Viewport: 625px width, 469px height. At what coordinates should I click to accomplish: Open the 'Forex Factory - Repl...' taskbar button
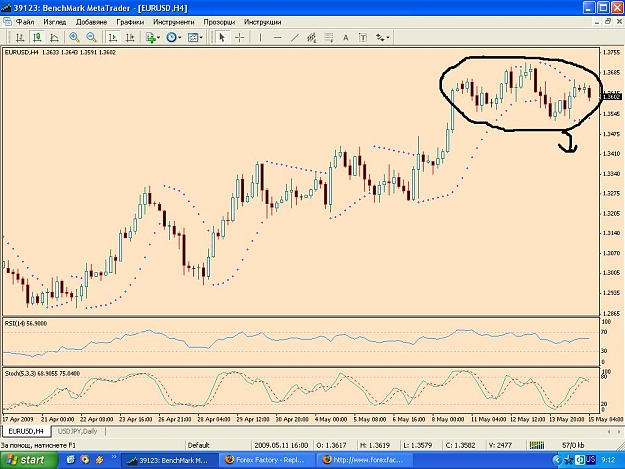(x=266, y=460)
